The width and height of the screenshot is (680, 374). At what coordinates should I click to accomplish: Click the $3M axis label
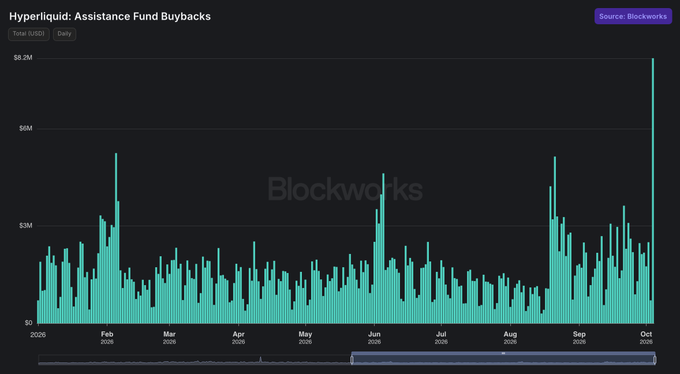point(26,226)
